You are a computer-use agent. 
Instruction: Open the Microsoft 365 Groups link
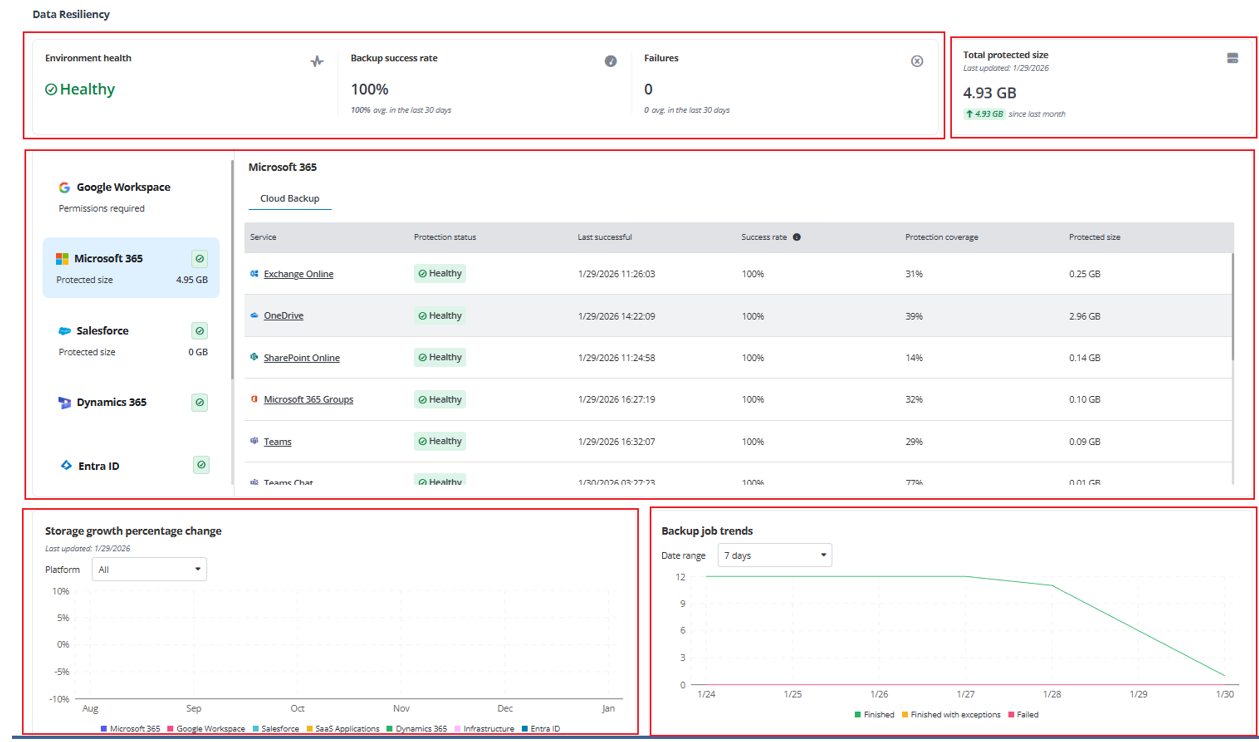[308, 400]
